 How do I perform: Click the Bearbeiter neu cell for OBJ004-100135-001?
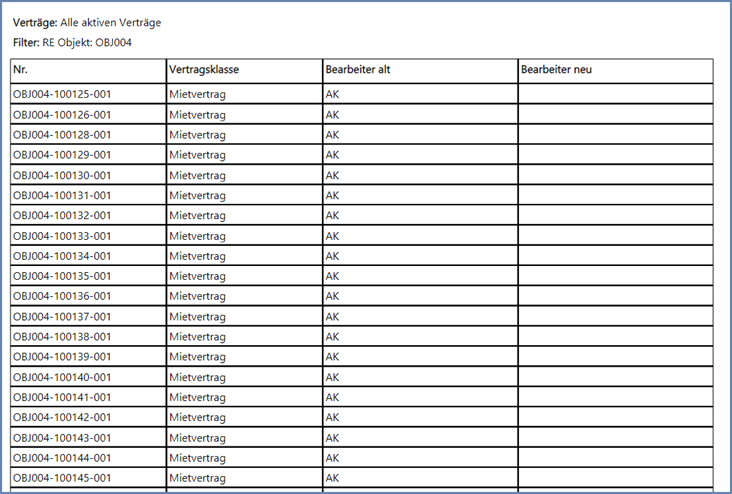[x=615, y=276]
